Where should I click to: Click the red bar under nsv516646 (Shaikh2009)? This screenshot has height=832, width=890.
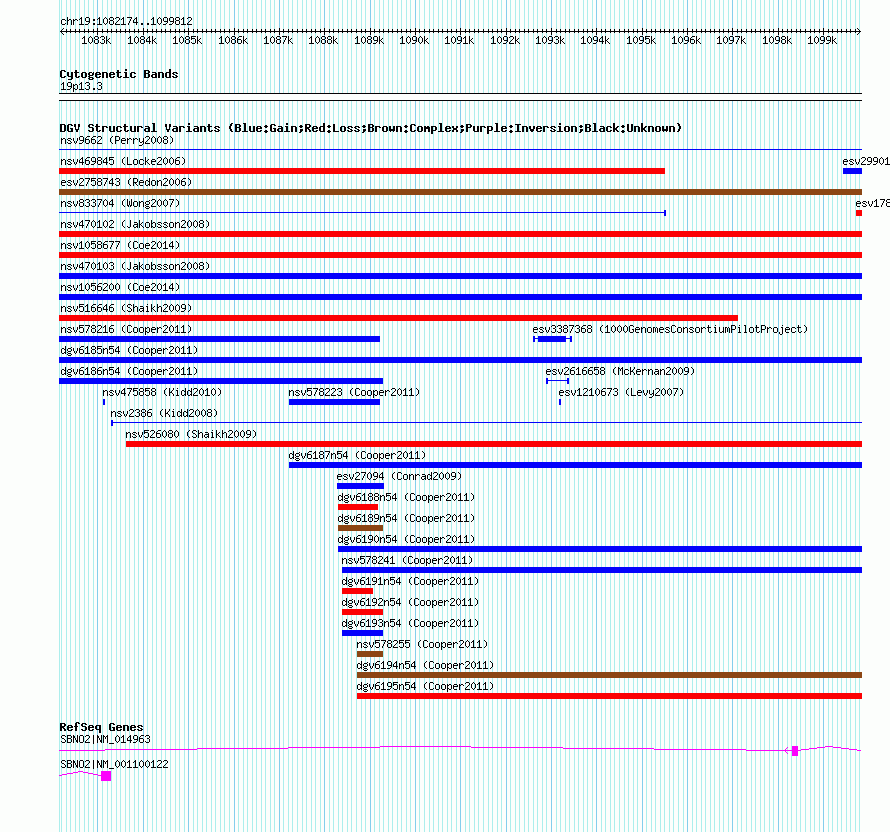coord(398,318)
